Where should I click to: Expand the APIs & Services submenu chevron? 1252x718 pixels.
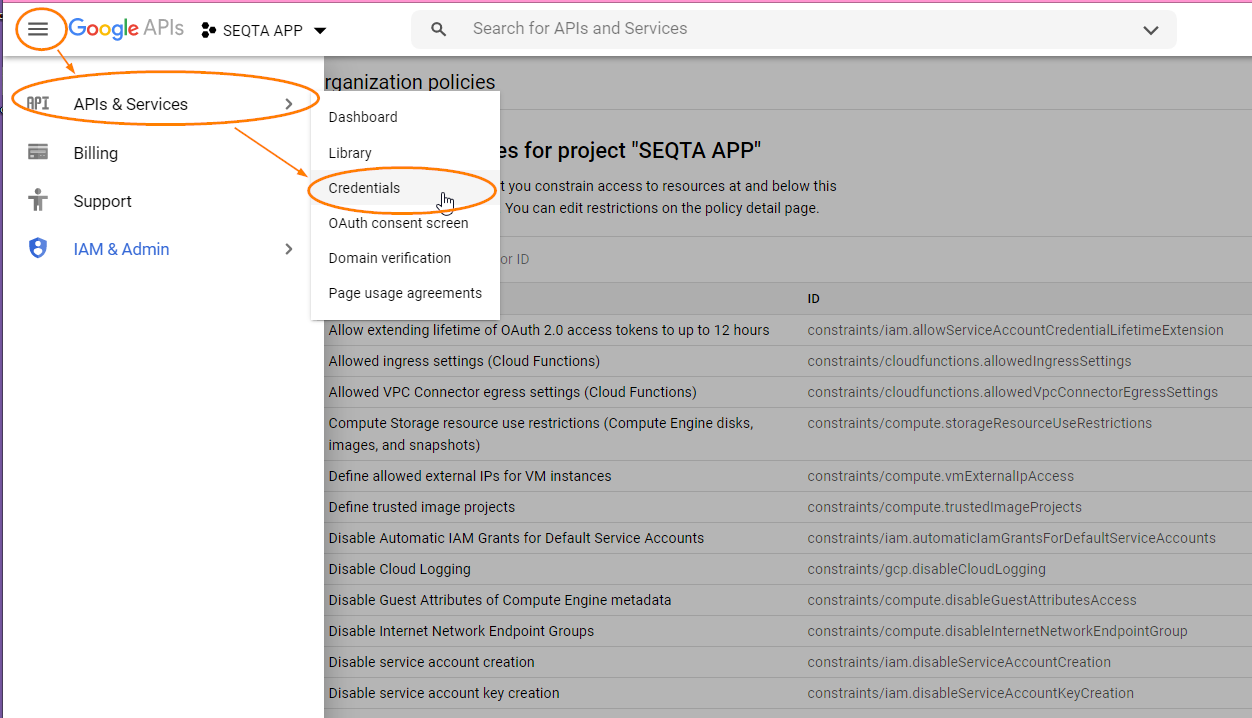[290, 103]
